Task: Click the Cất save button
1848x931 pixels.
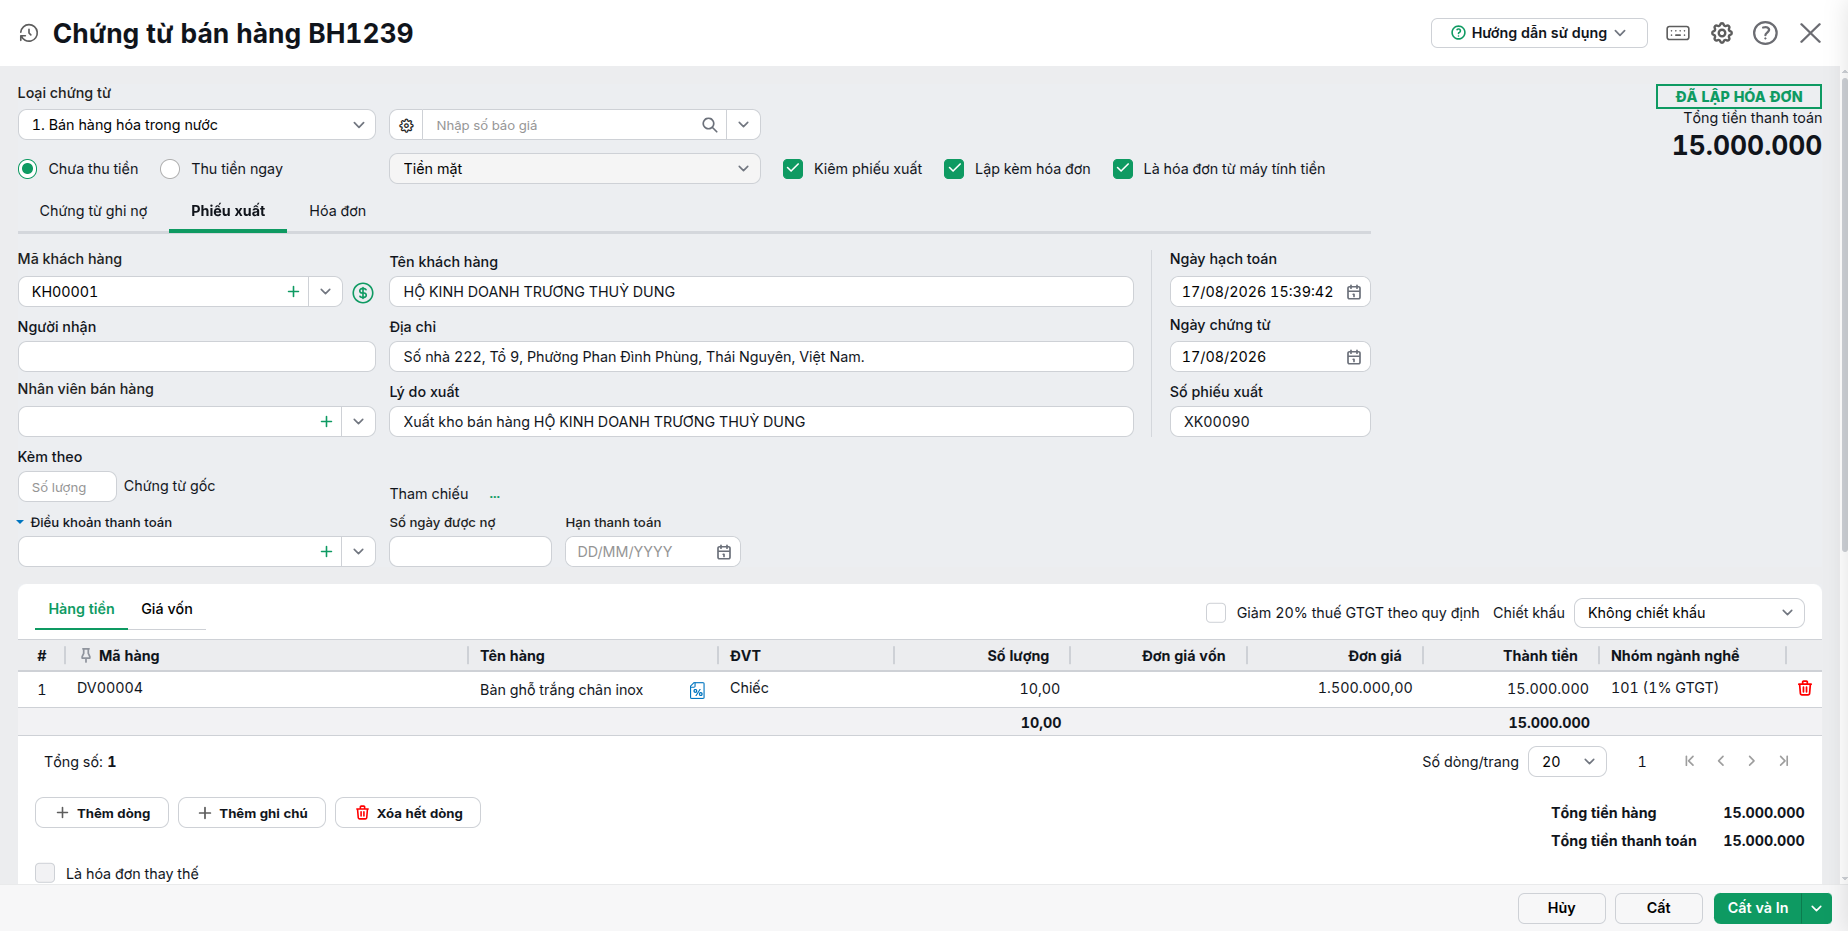Action: click(x=1659, y=908)
